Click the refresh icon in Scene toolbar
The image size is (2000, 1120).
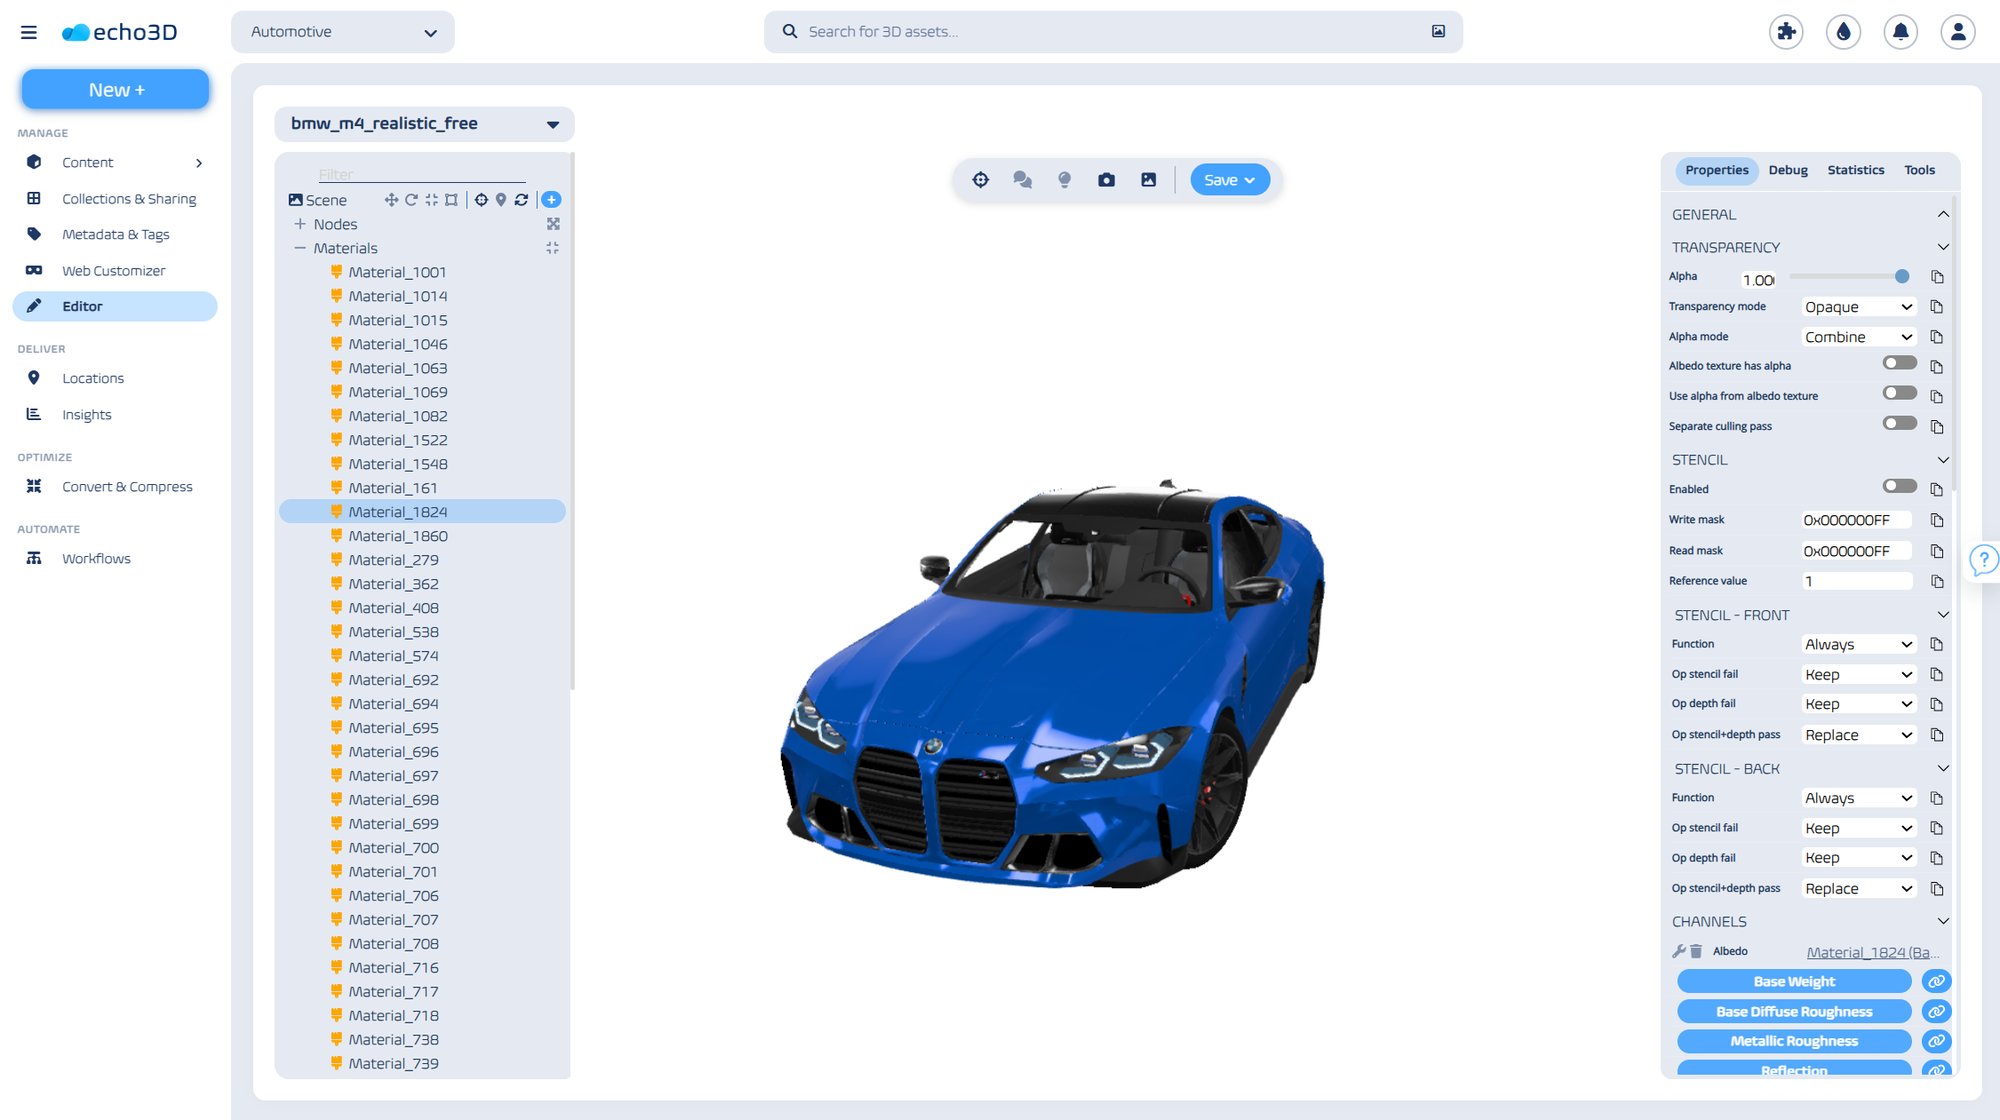[521, 200]
